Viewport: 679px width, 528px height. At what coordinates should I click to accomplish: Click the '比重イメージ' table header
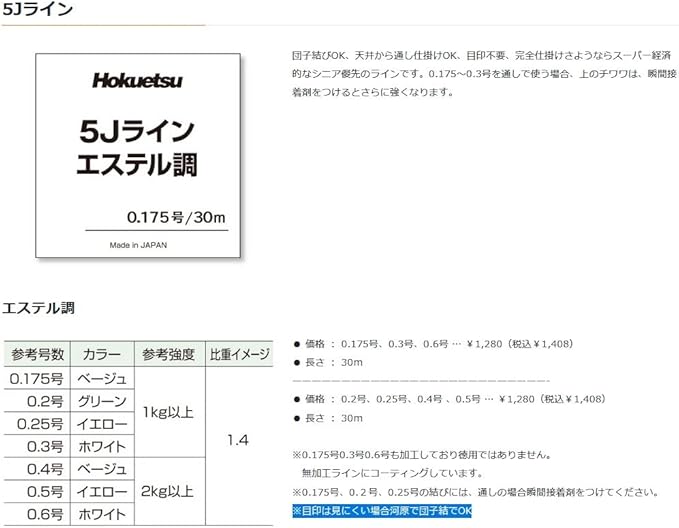click(x=239, y=354)
